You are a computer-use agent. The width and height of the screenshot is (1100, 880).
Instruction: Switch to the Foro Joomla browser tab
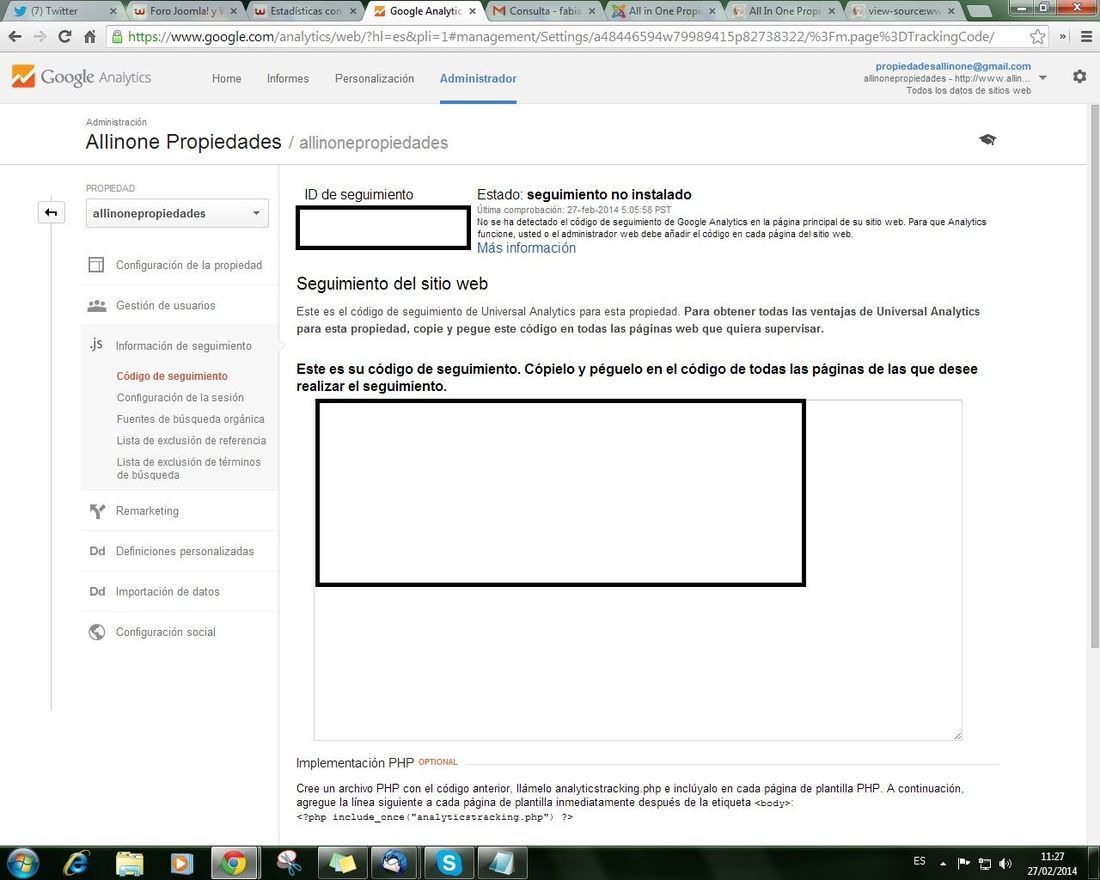pyautogui.click(x=184, y=11)
